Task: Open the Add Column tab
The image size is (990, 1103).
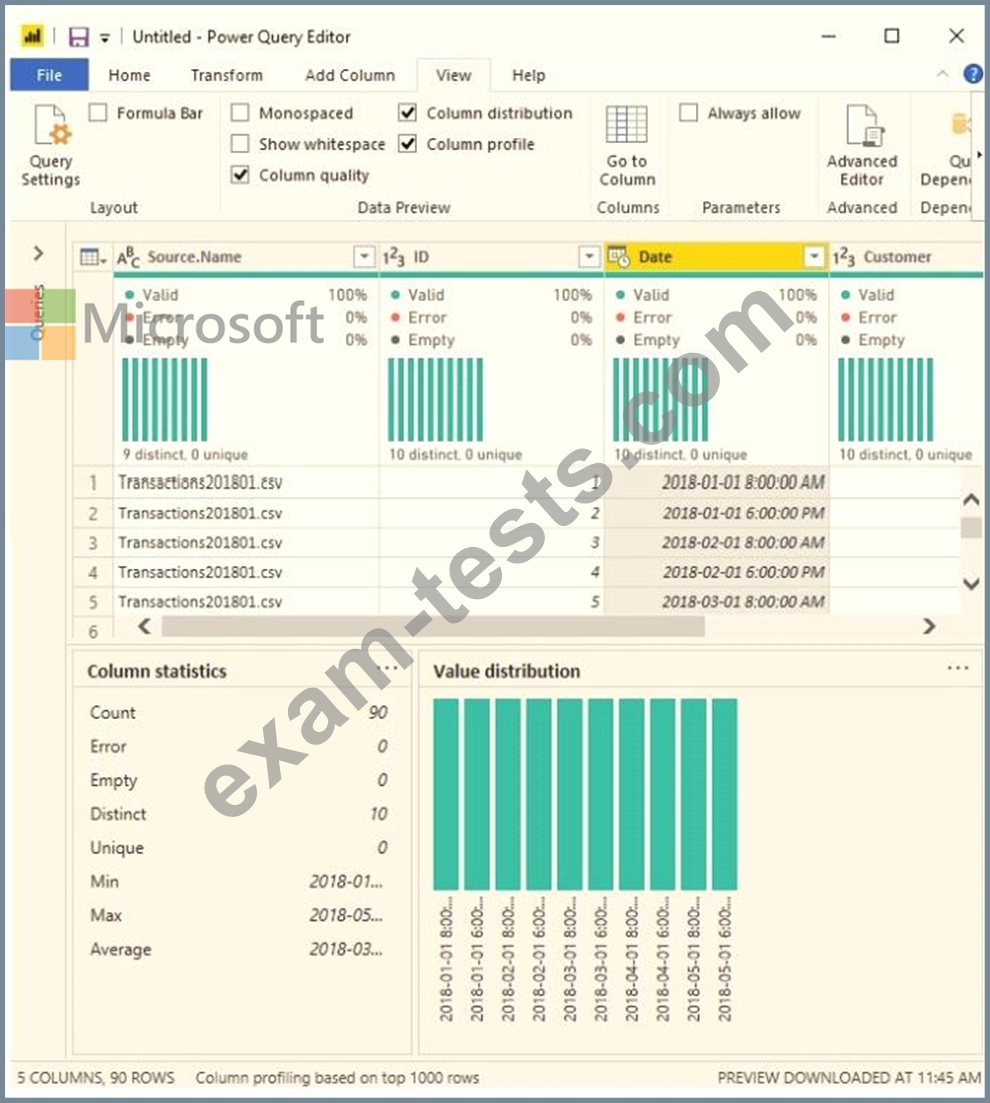Action: click(350, 75)
